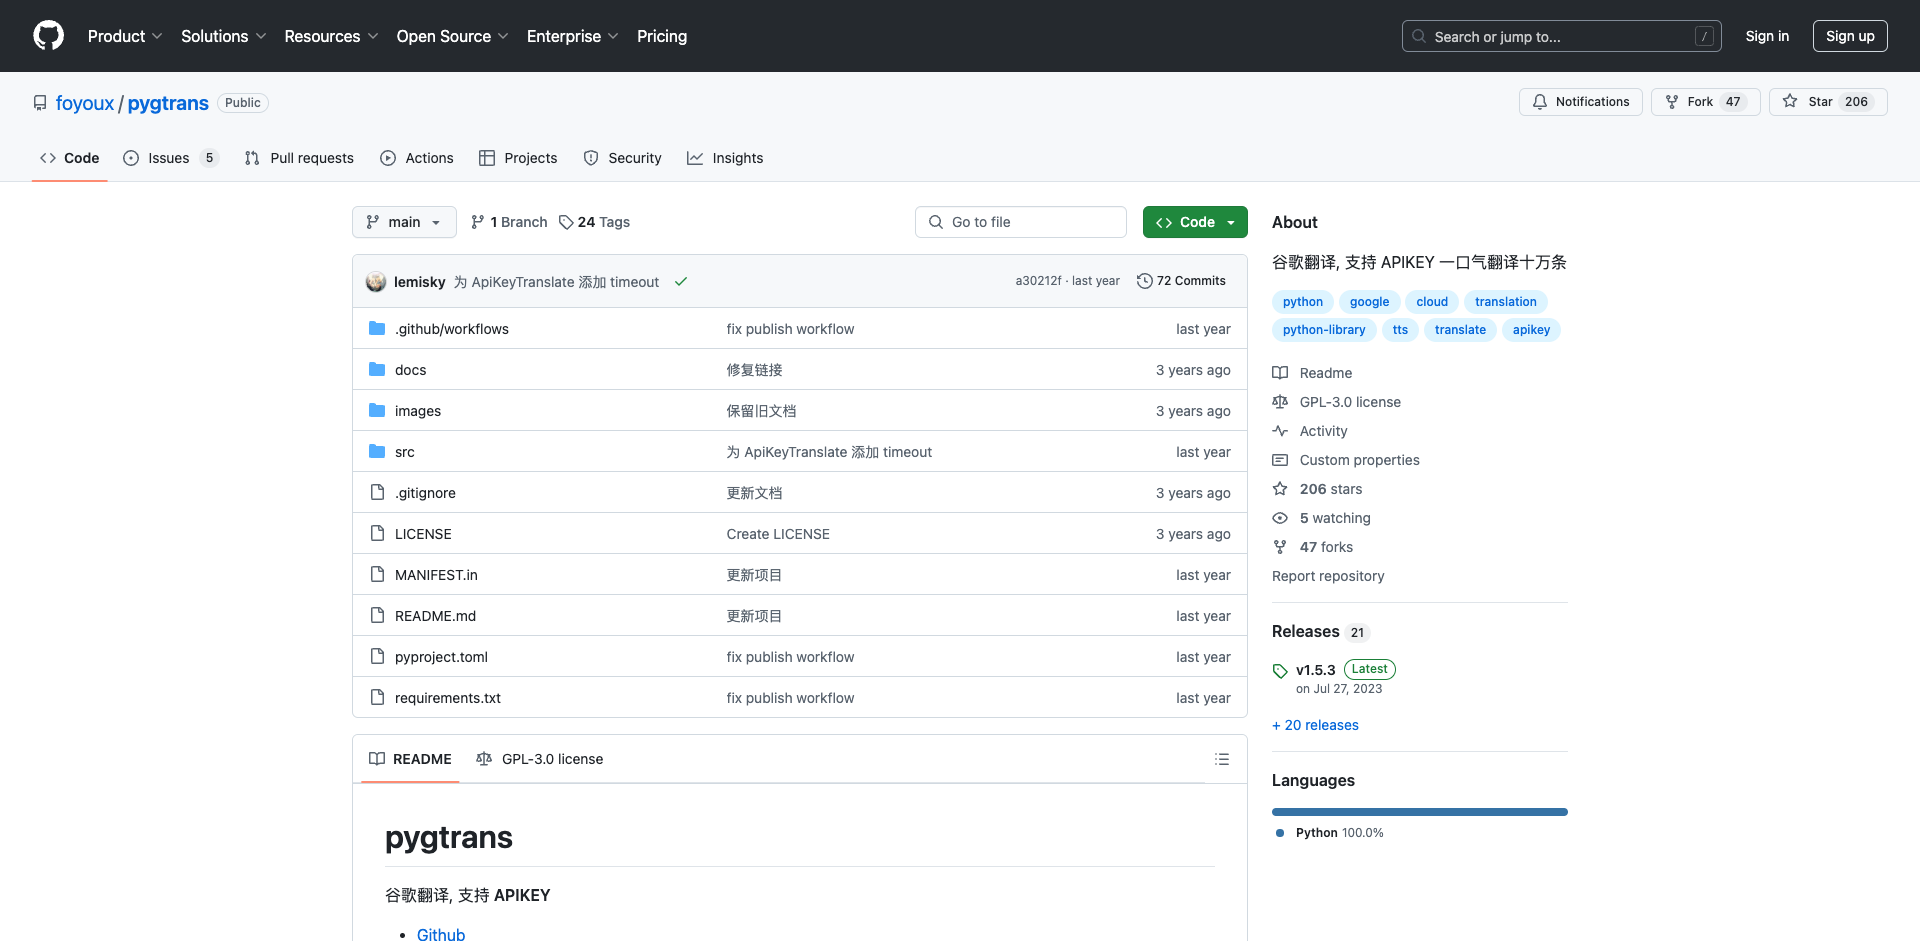
Task: Expand the Solutions menu
Action: [223, 36]
